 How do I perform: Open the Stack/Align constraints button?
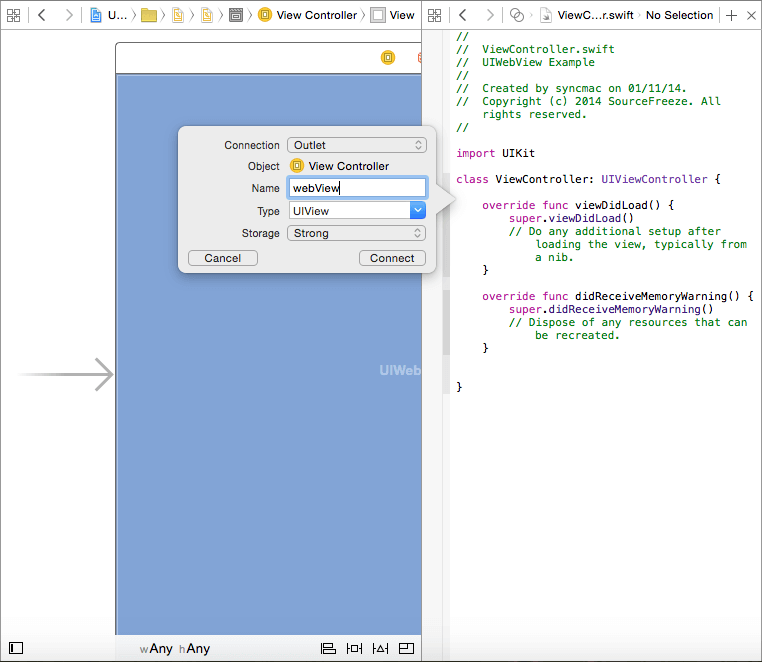coord(328,648)
